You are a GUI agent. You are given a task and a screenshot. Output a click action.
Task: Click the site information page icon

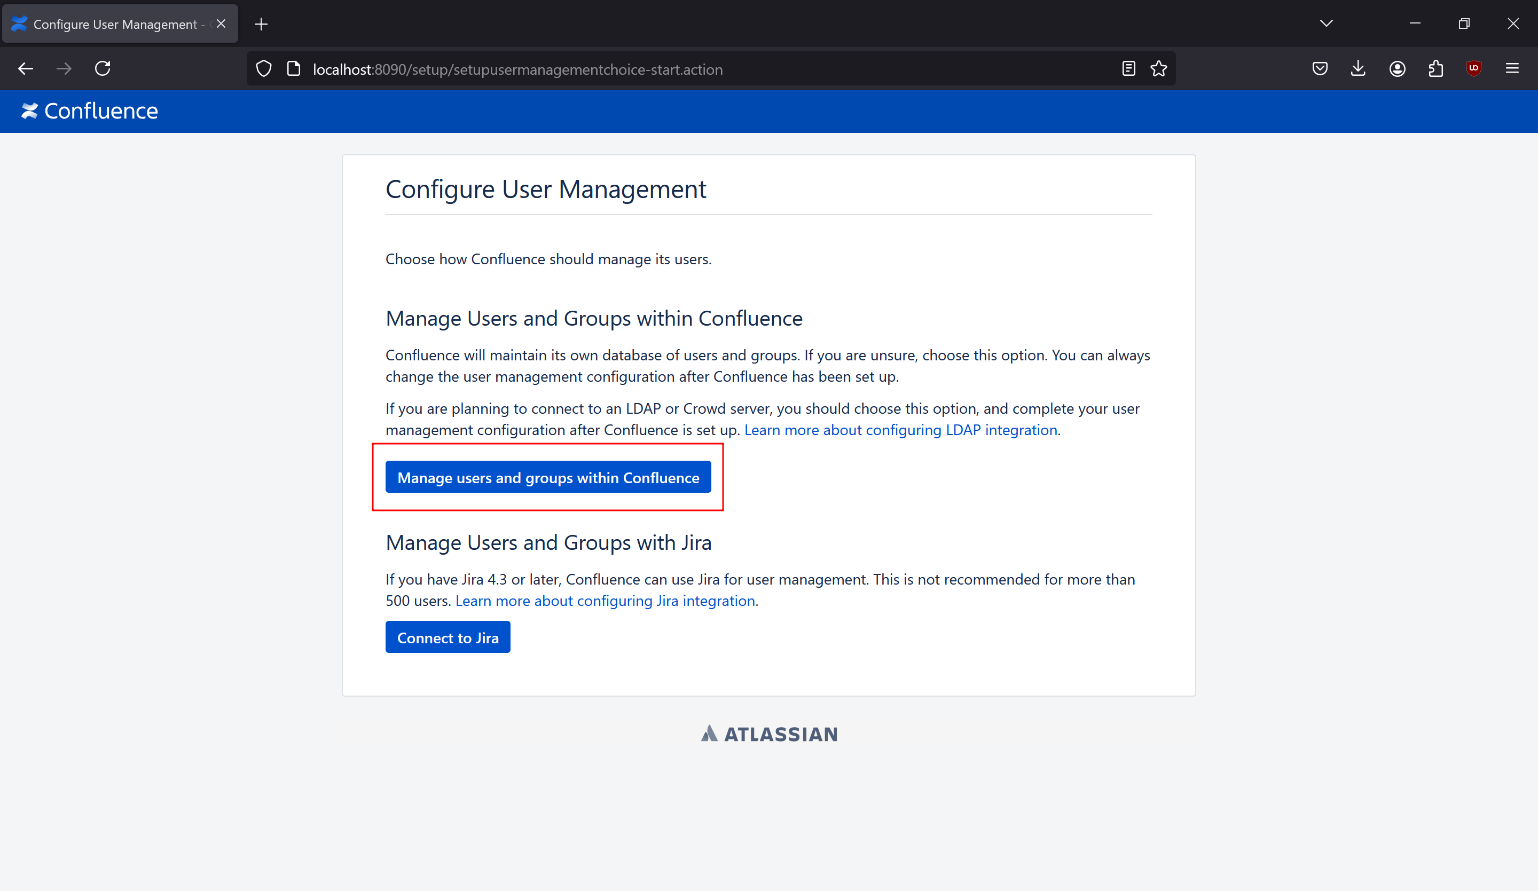(x=294, y=69)
